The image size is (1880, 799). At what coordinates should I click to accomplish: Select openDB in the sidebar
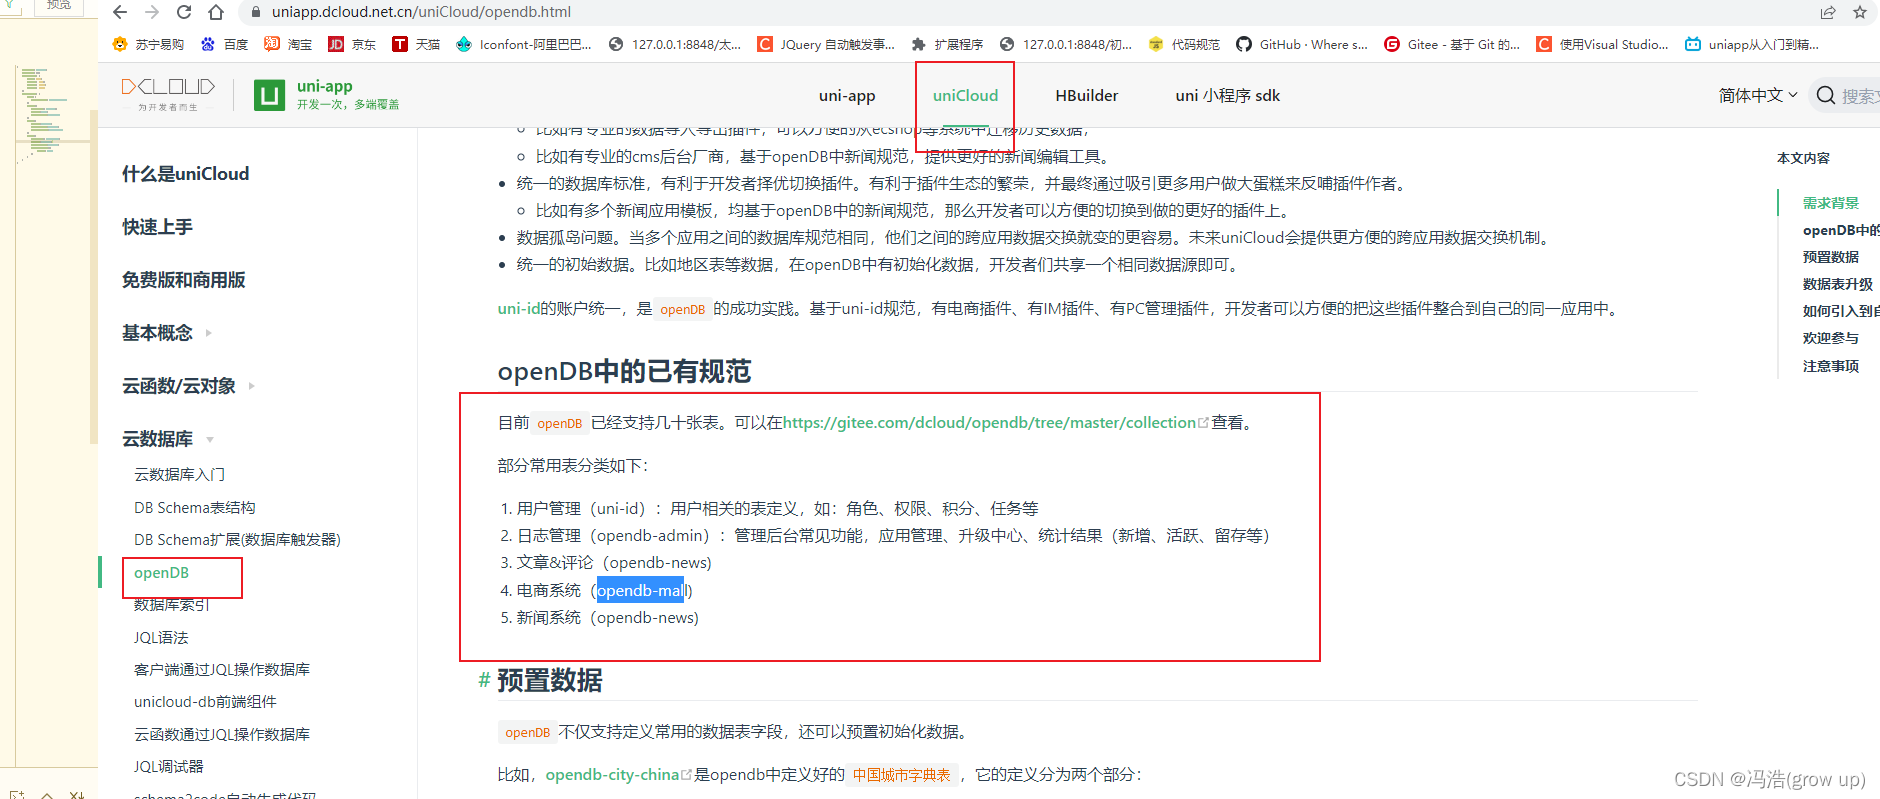(x=161, y=573)
